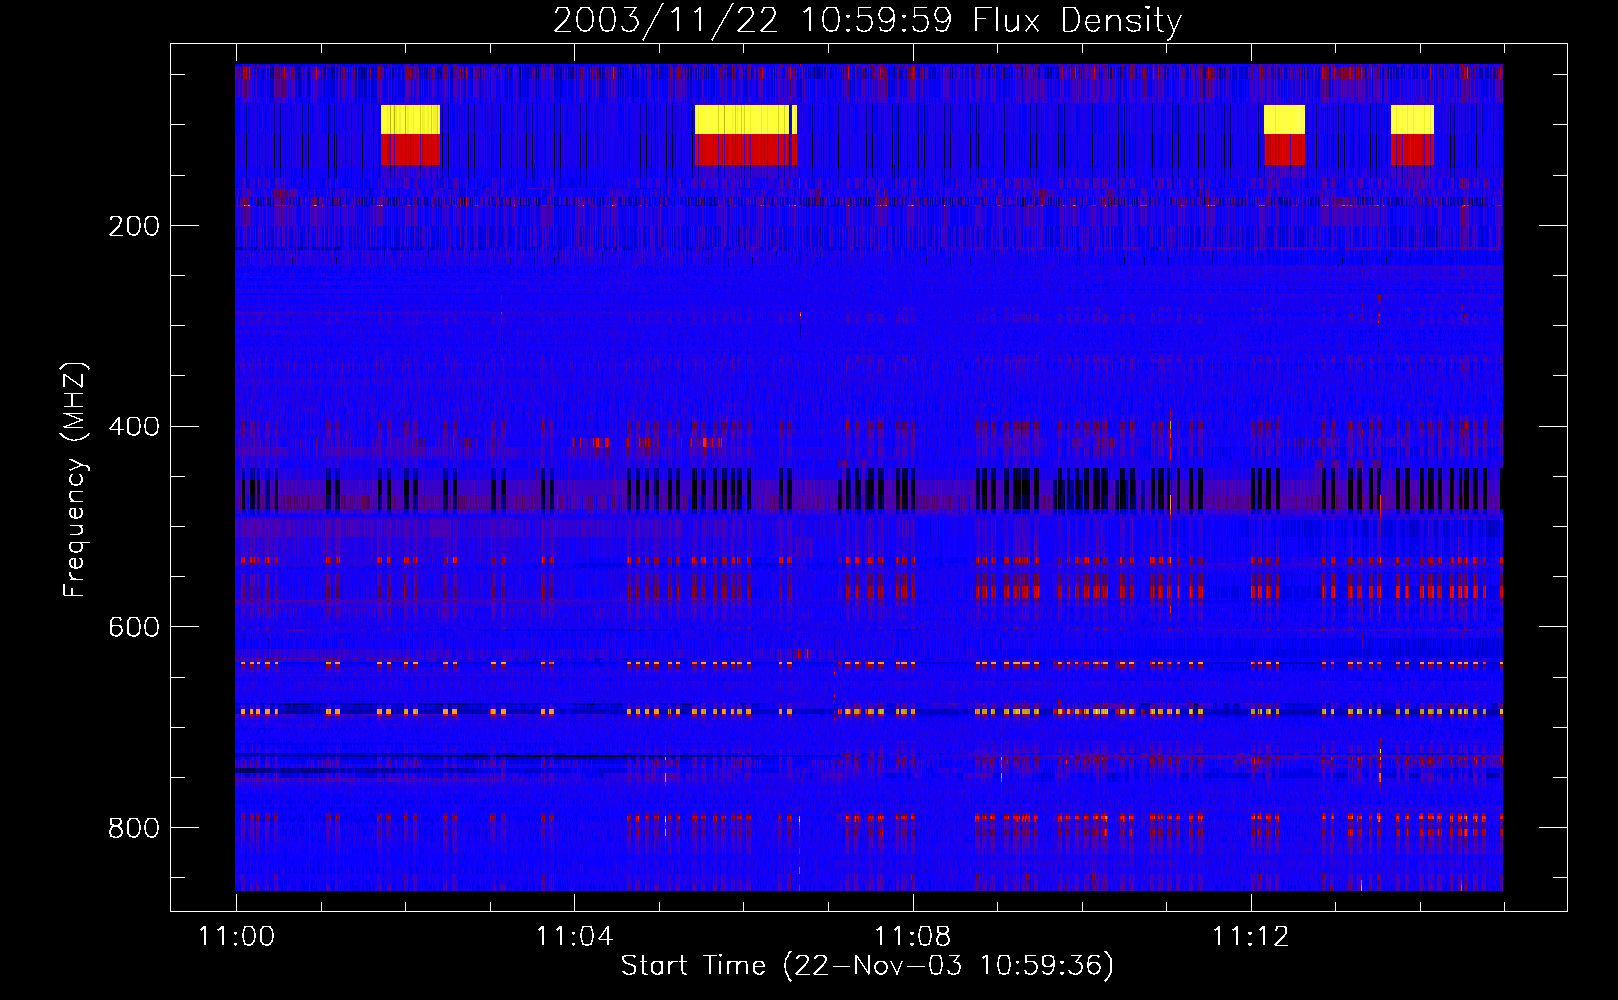Click the 11:12 time tick label
The image size is (1618, 1000).
(x=1250, y=936)
